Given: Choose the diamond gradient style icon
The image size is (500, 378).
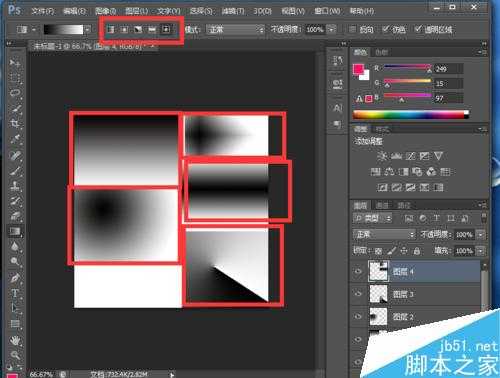Looking at the screenshot, I should [x=166, y=29].
